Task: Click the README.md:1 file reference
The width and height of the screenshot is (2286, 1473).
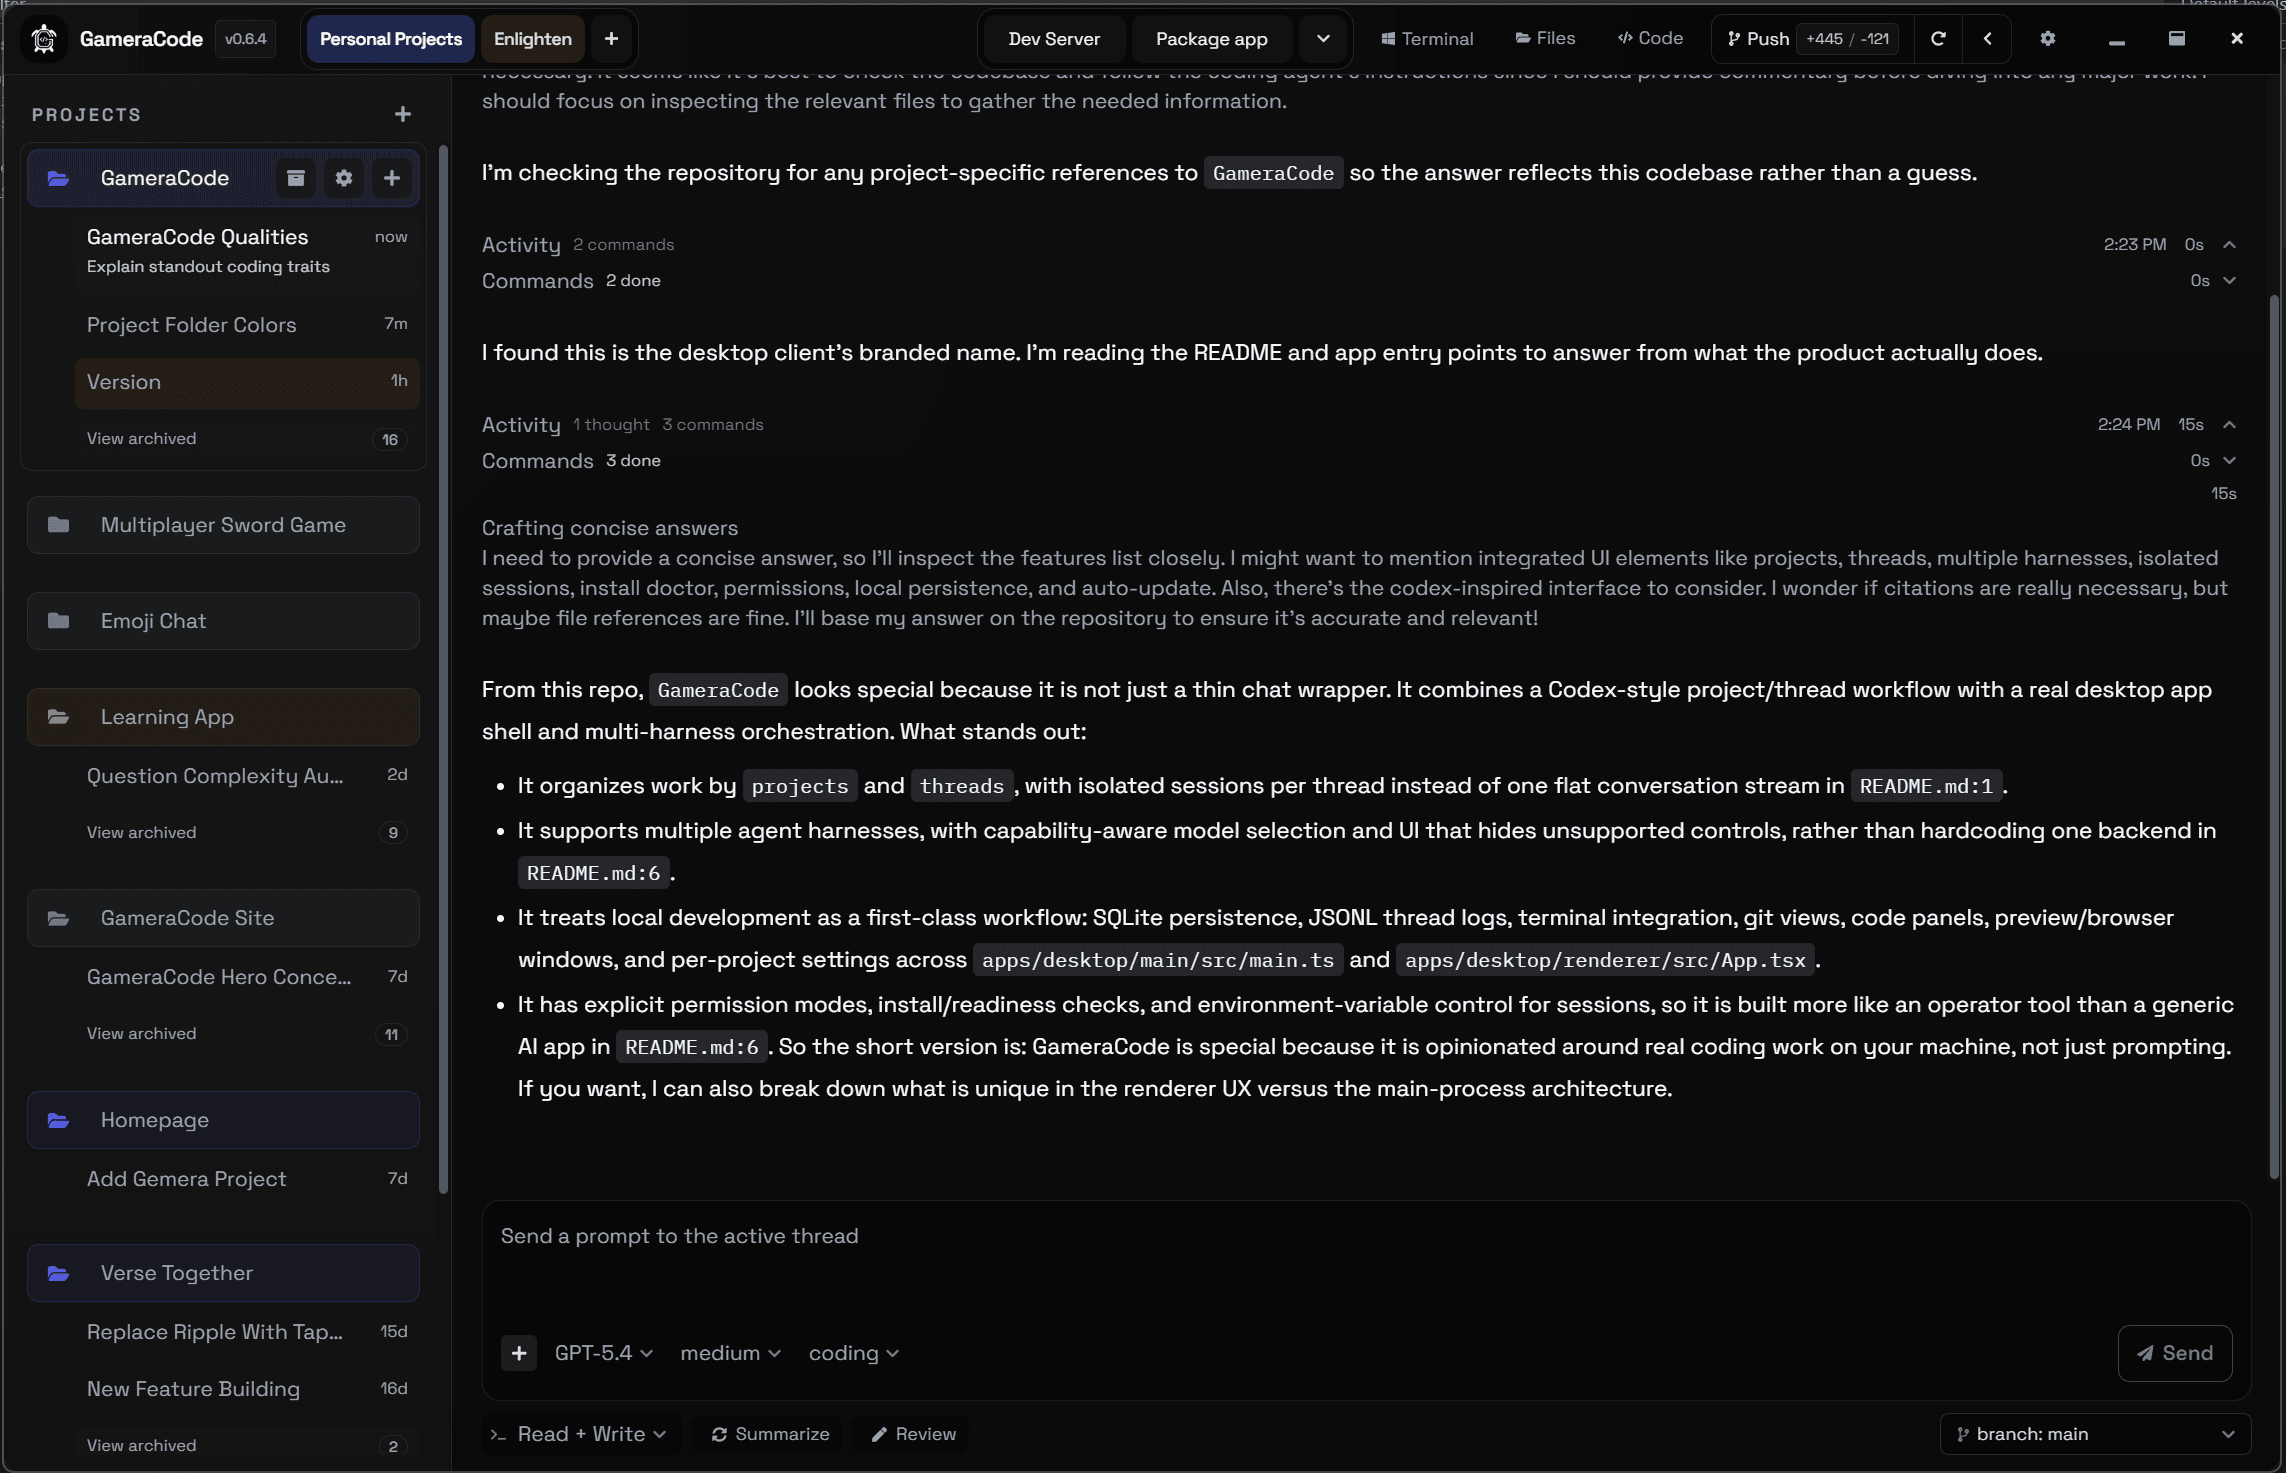Action: (x=1926, y=786)
